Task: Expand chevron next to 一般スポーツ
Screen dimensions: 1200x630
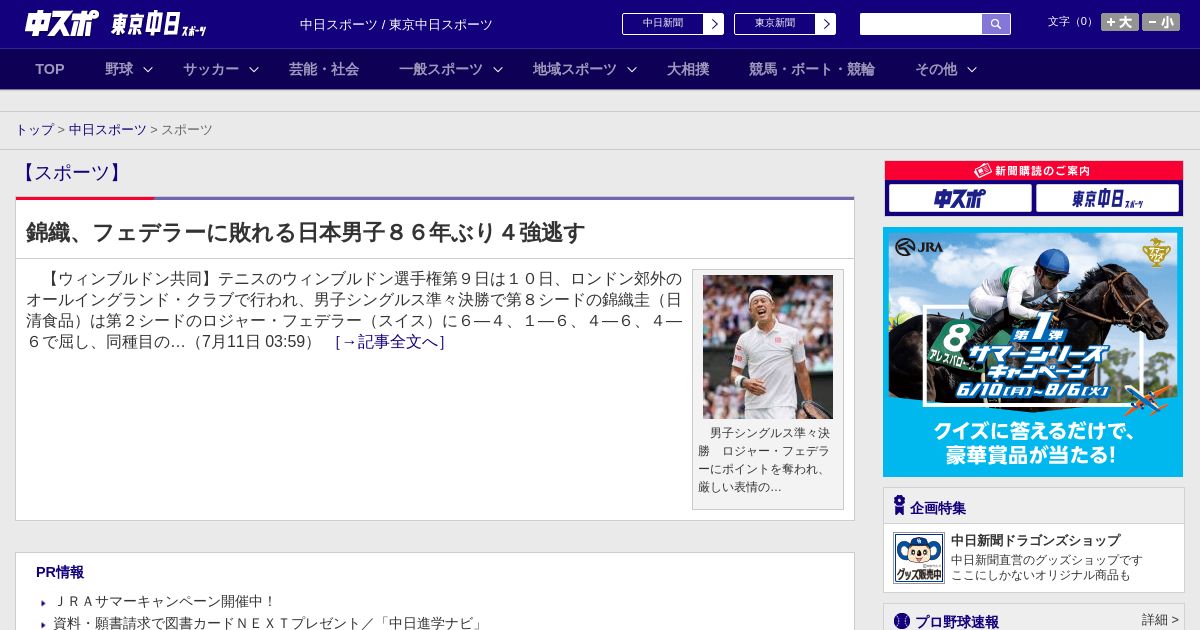Action: point(498,70)
